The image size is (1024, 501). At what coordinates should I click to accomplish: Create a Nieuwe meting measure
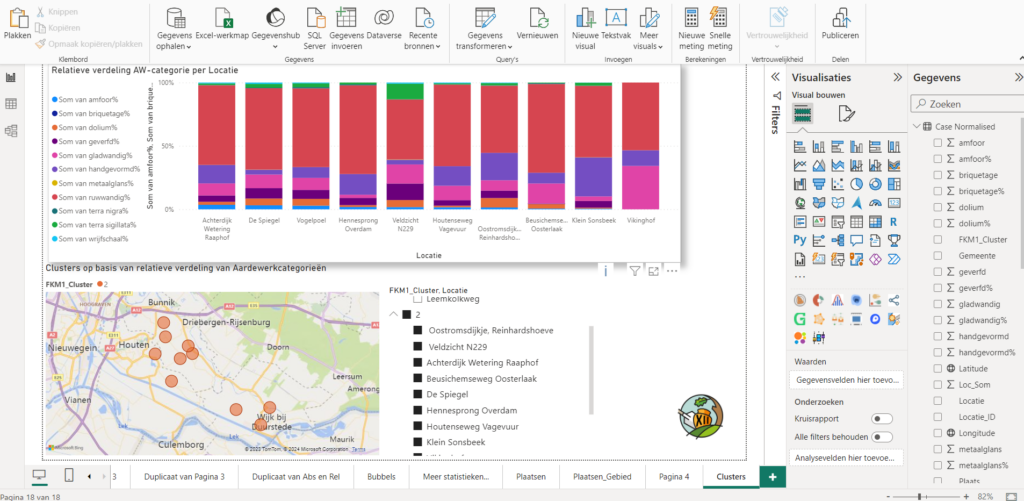click(x=691, y=19)
